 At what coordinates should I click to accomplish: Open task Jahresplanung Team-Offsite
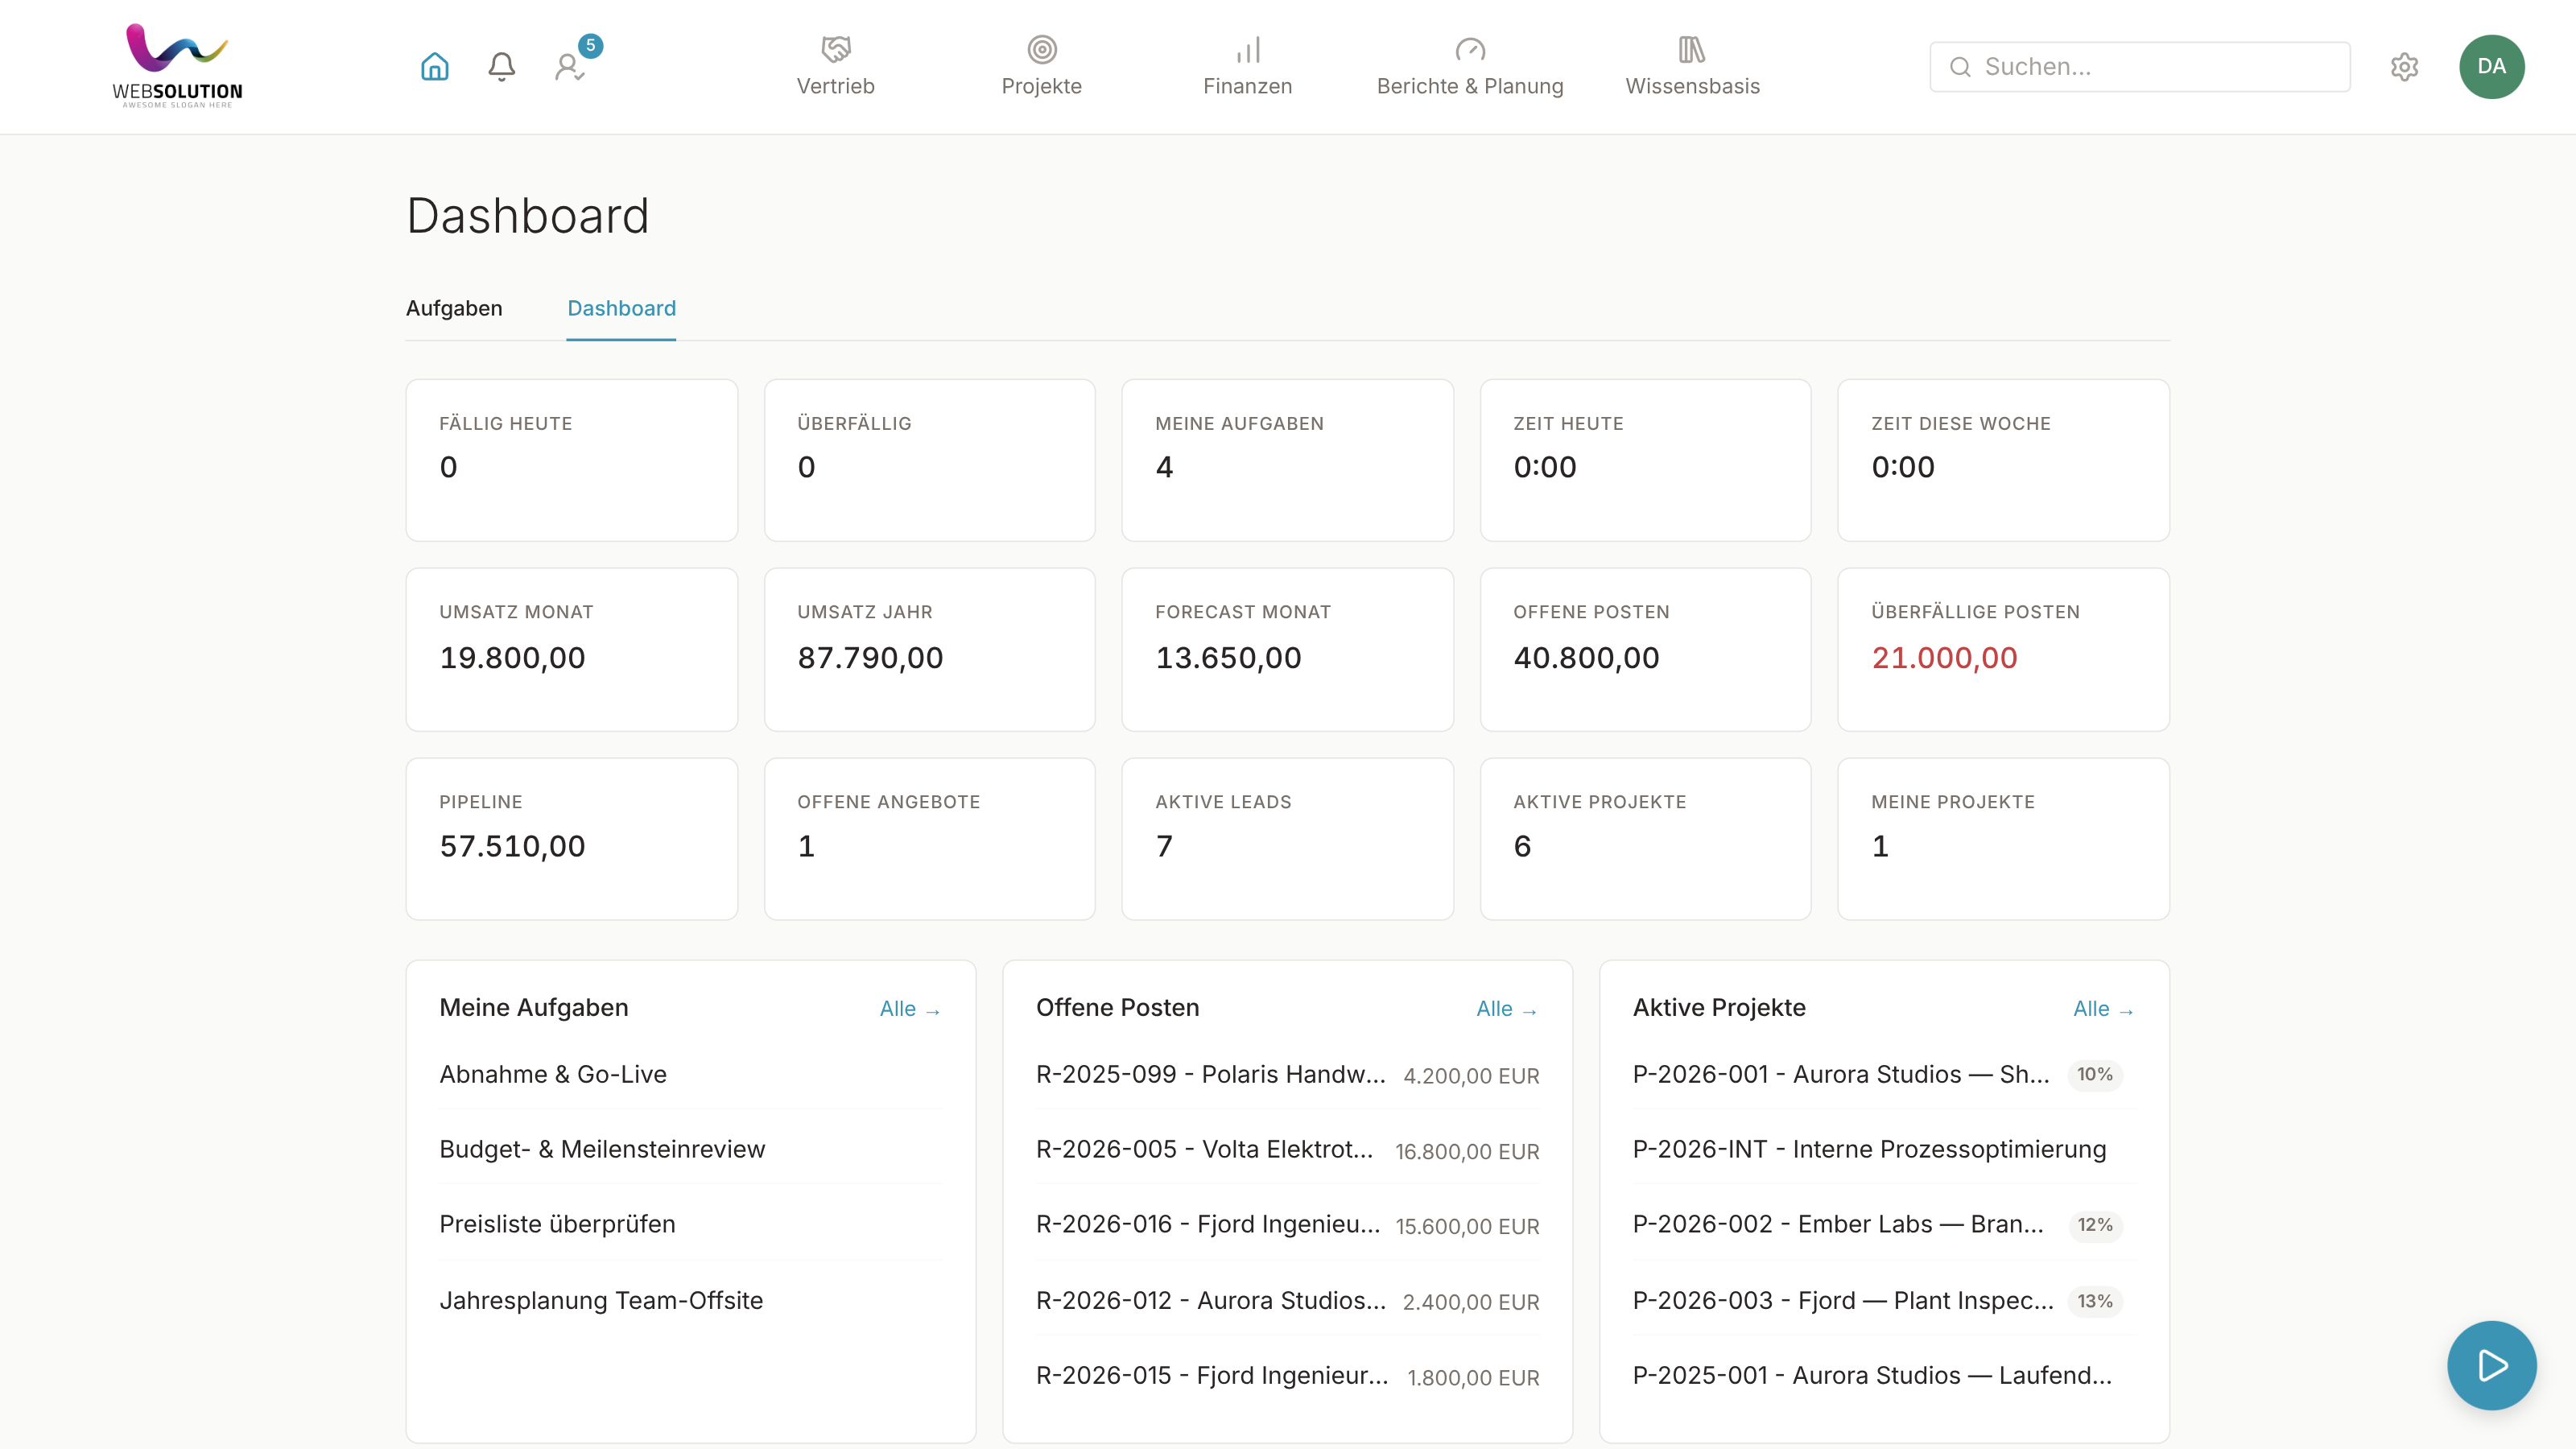691,1300
